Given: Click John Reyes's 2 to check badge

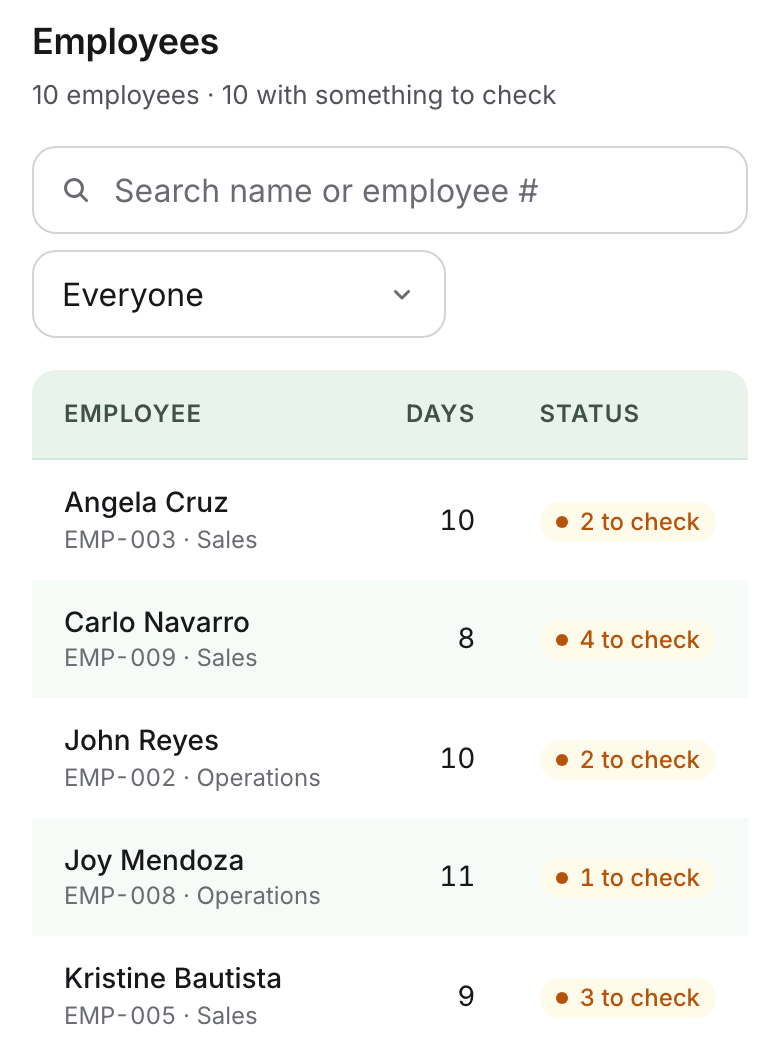Looking at the screenshot, I should click(x=627, y=759).
